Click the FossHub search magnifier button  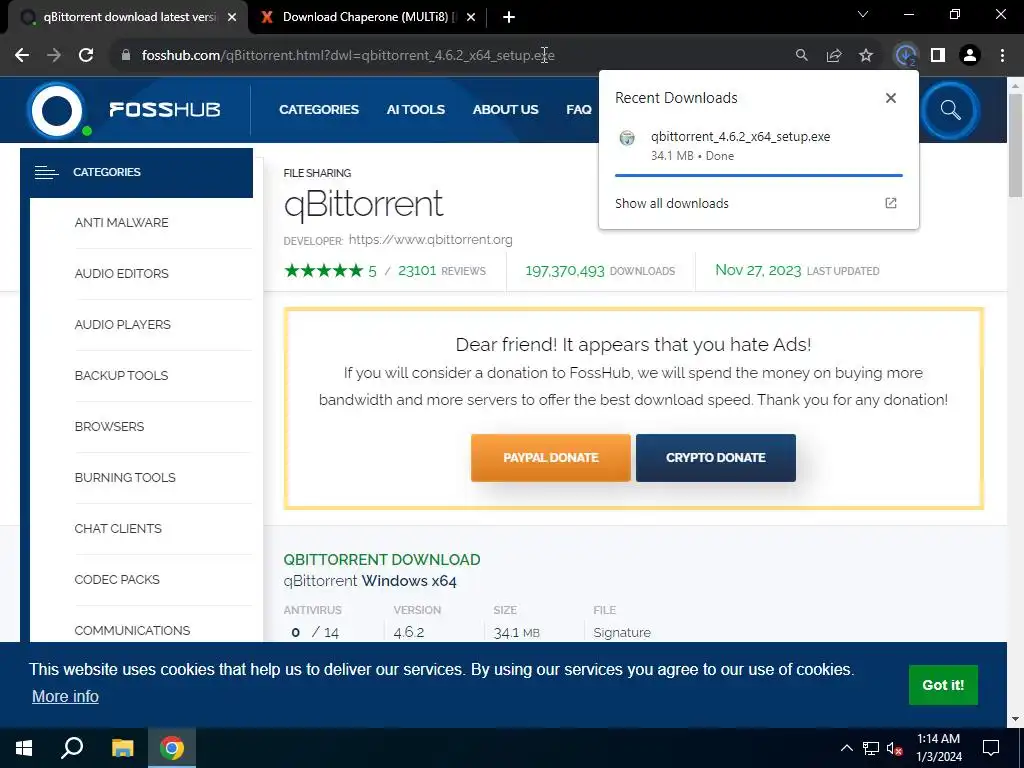click(950, 110)
